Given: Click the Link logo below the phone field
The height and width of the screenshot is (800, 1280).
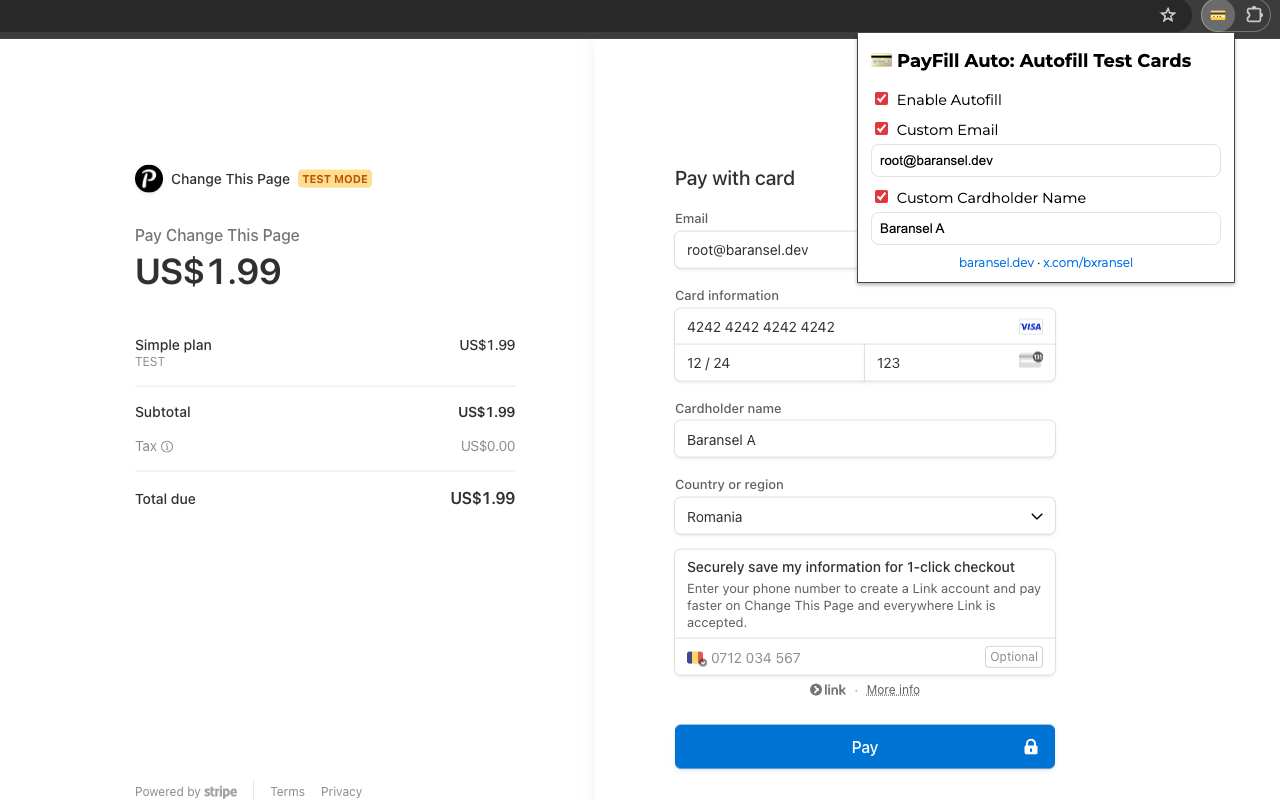Looking at the screenshot, I should click(x=828, y=690).
